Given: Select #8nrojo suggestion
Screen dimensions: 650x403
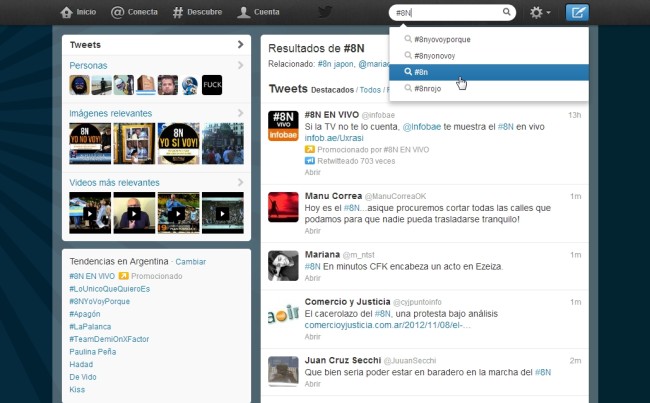Looking at the screenshot, I should [489, 88].
